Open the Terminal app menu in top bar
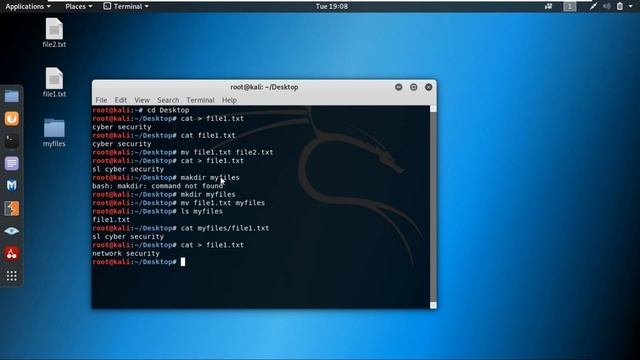The height and width of the screenshot is (360, 640). (126, 6)
